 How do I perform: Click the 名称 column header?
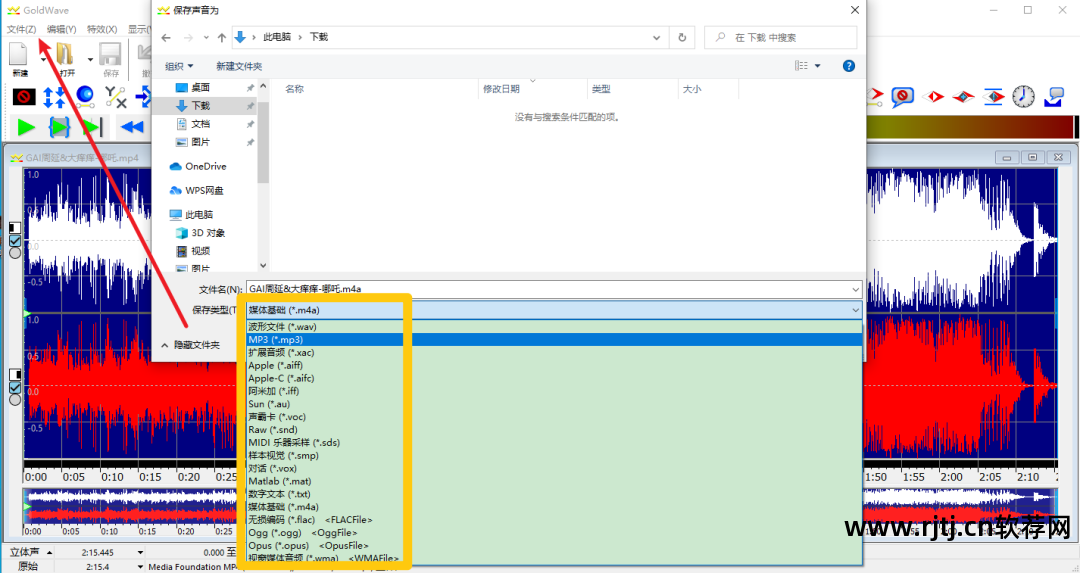click(x=295, y=89)
